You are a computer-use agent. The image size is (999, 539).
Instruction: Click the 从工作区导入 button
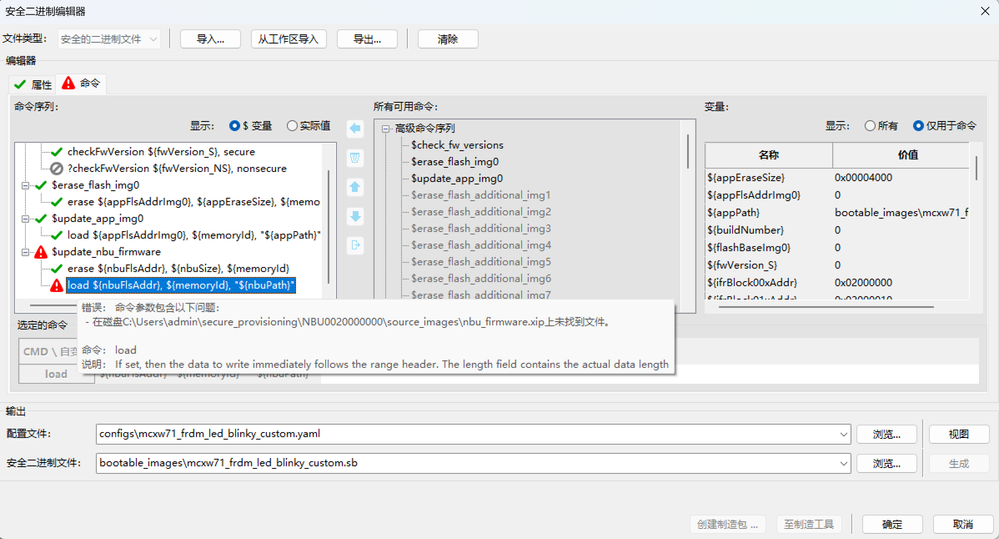(289, 39)
